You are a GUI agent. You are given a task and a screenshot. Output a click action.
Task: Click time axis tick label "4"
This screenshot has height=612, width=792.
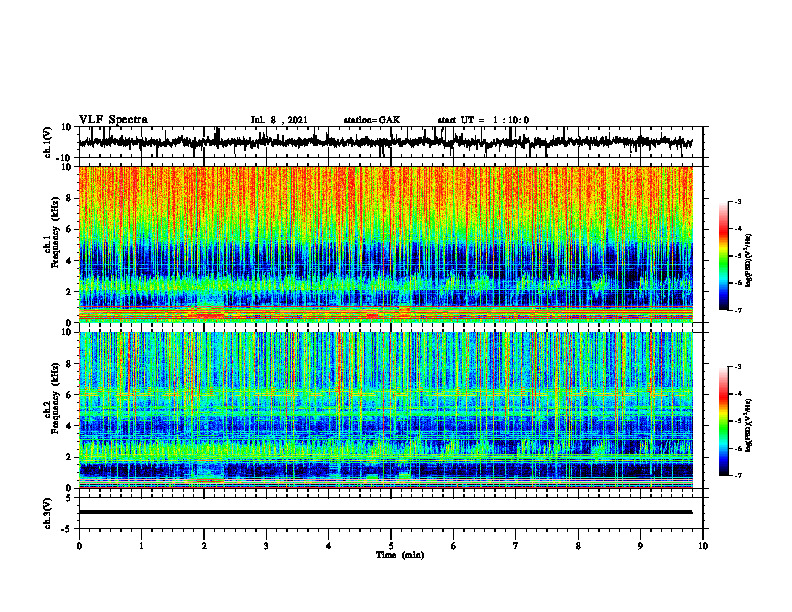329,546
